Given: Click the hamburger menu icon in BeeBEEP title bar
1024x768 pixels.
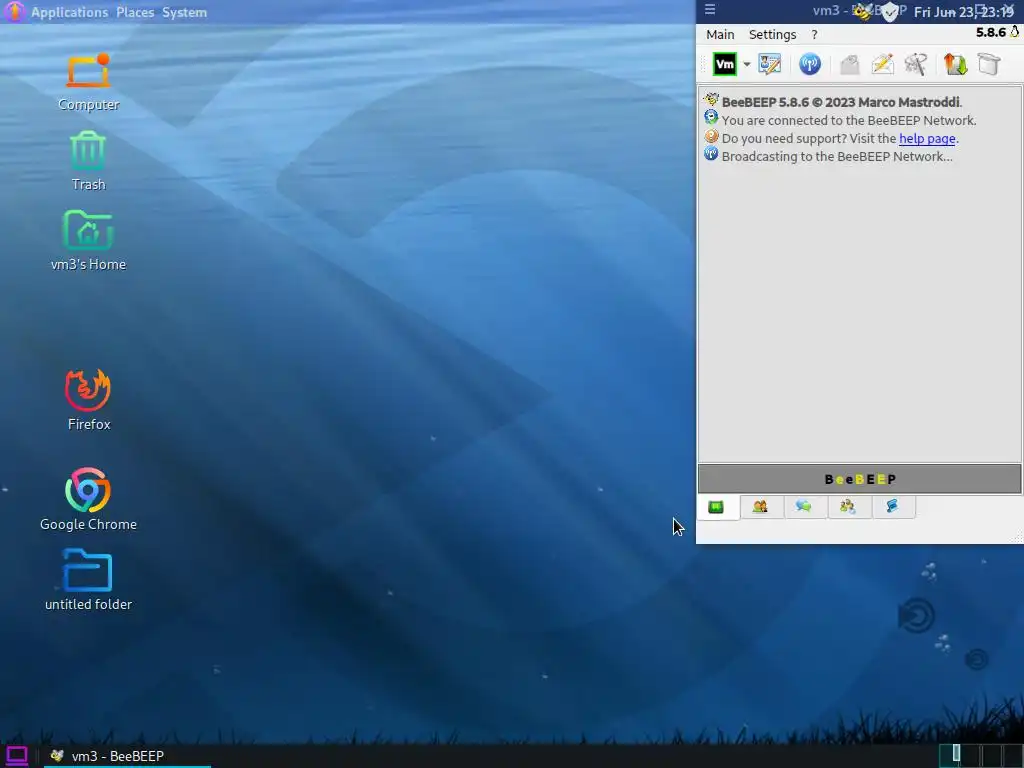Looking at the screenshot, I should click(710, 9).
